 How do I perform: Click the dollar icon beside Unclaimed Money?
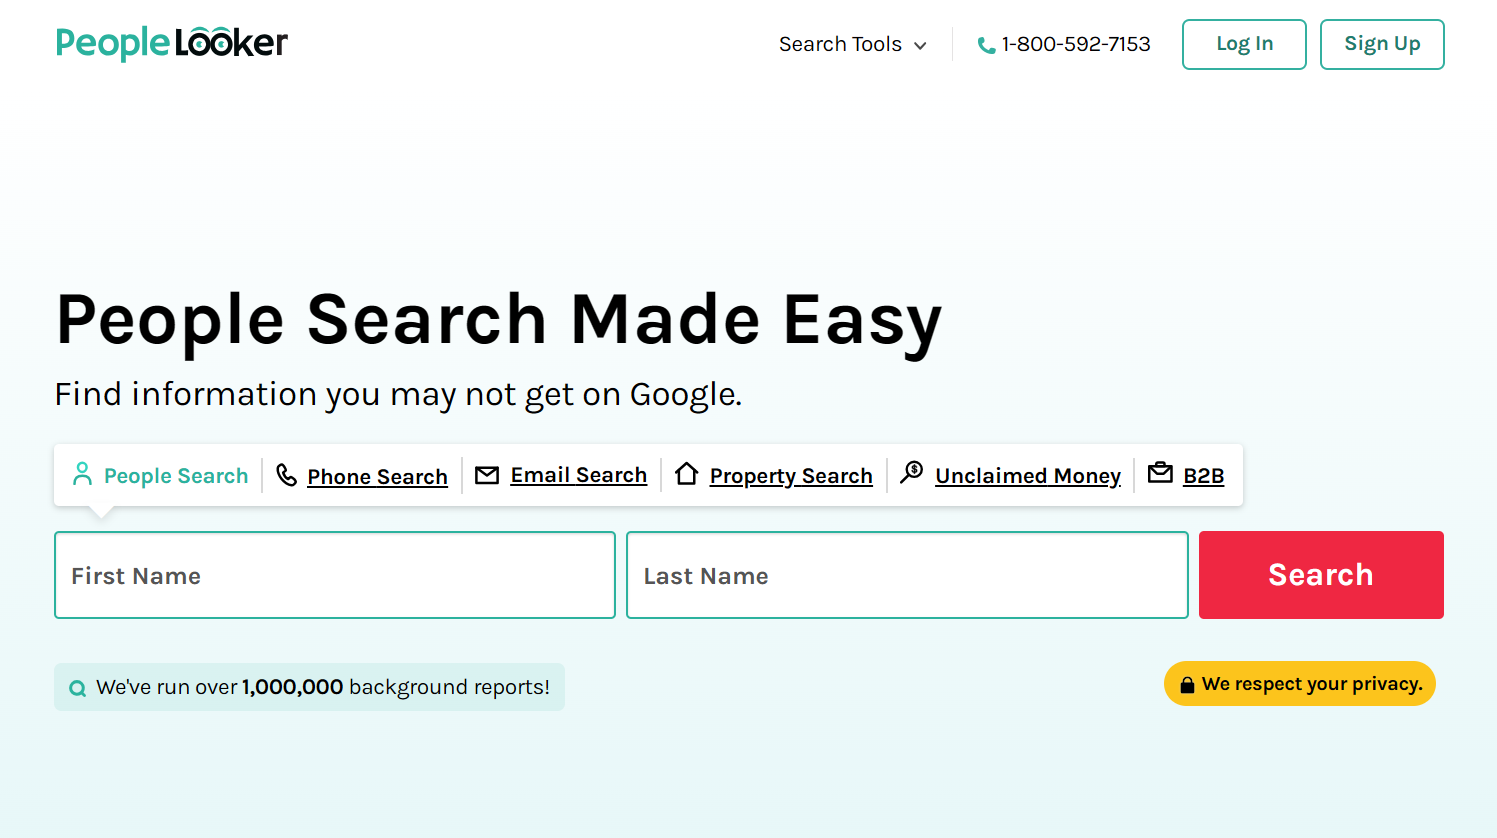(911, 473)
